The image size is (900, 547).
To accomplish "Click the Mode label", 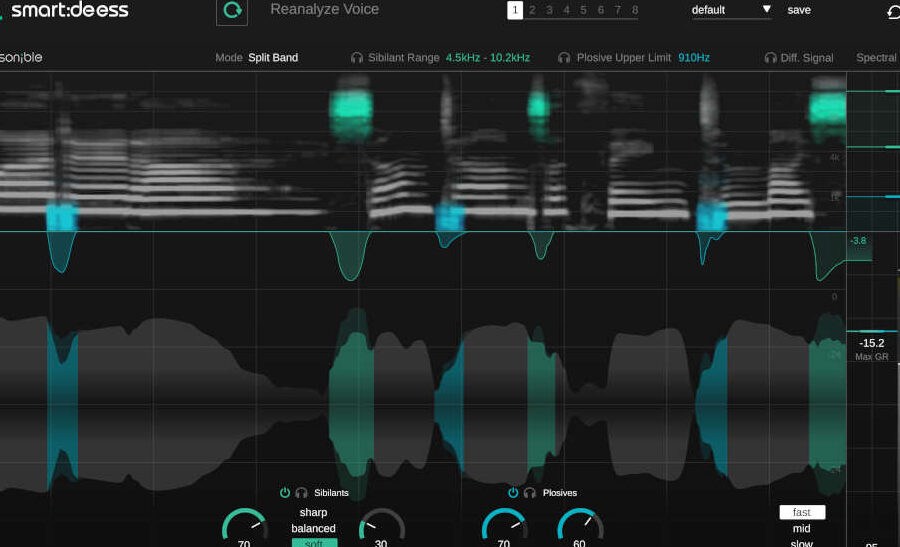I will [x=228, y=57].
